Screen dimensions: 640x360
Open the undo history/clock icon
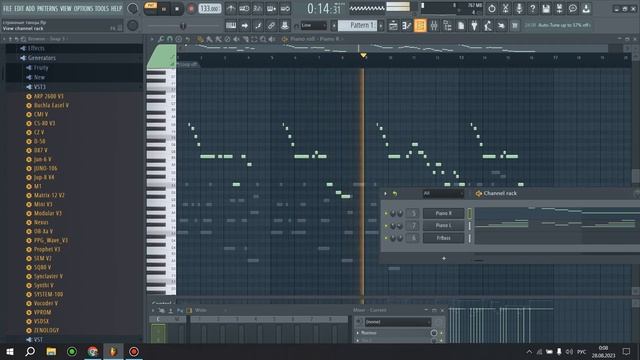492,9
